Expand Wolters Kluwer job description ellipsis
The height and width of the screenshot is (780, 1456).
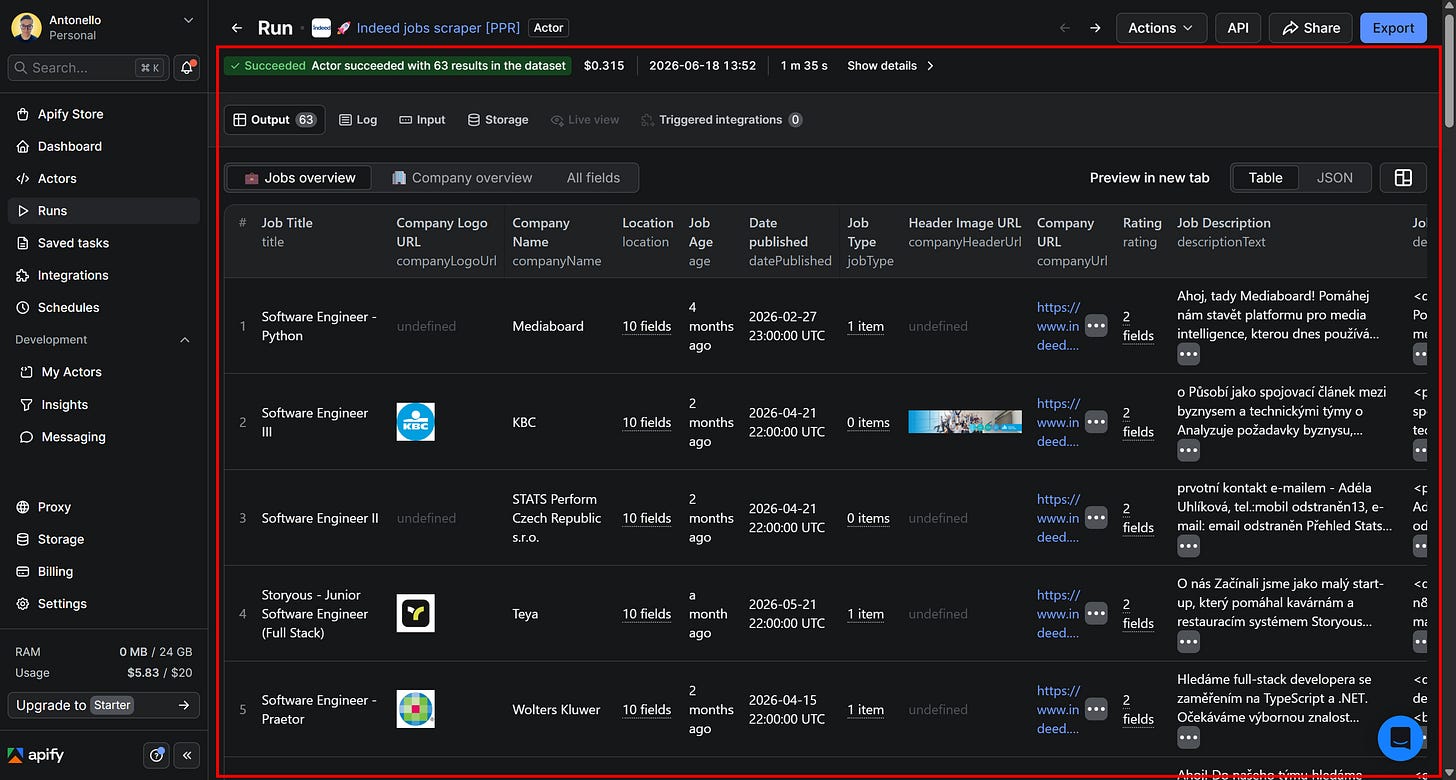click(x=1188, y=737)
